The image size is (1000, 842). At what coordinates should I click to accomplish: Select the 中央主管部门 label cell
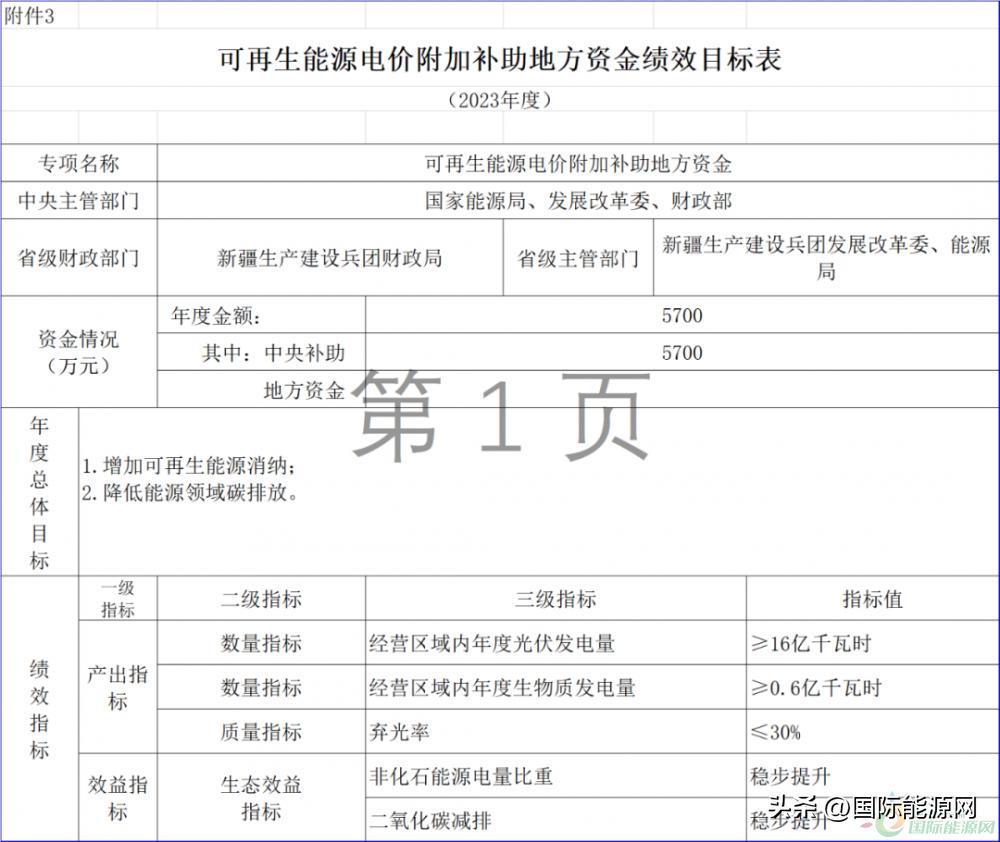coord(79,200)
